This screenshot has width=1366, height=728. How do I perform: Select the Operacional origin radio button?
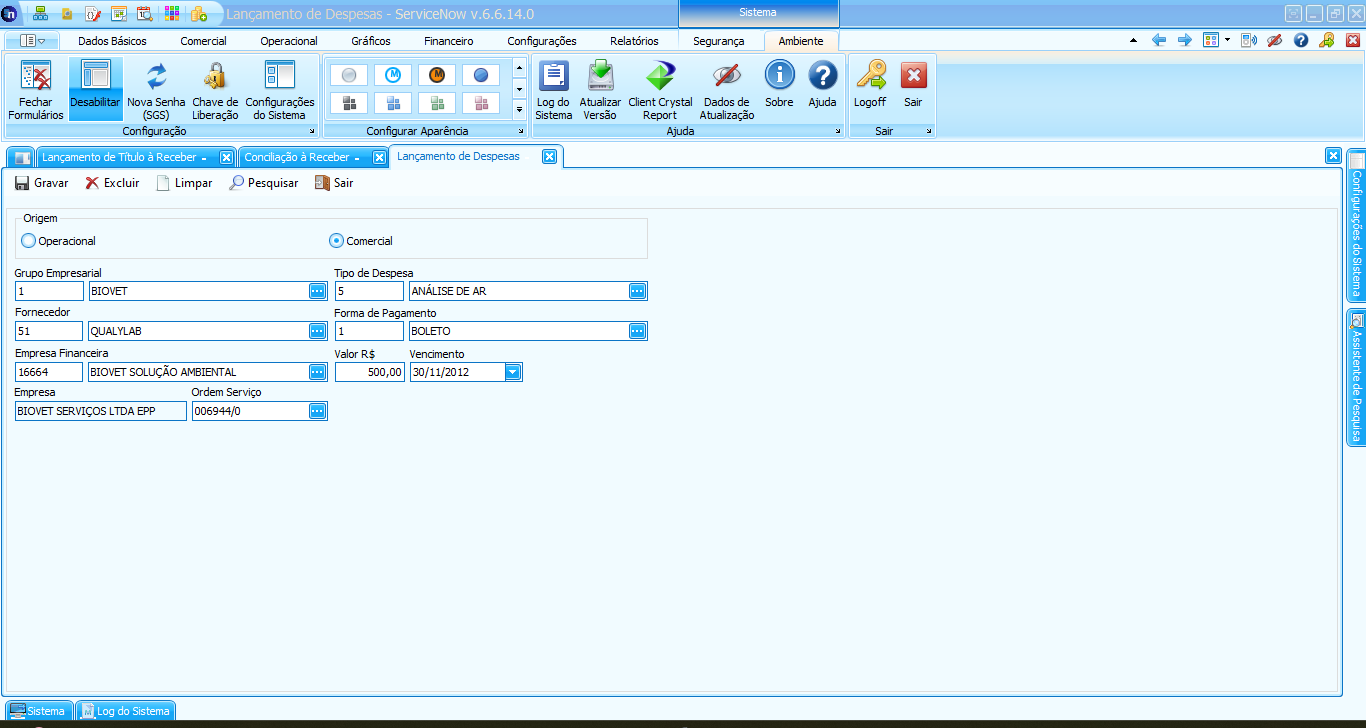tap(29, 241)
